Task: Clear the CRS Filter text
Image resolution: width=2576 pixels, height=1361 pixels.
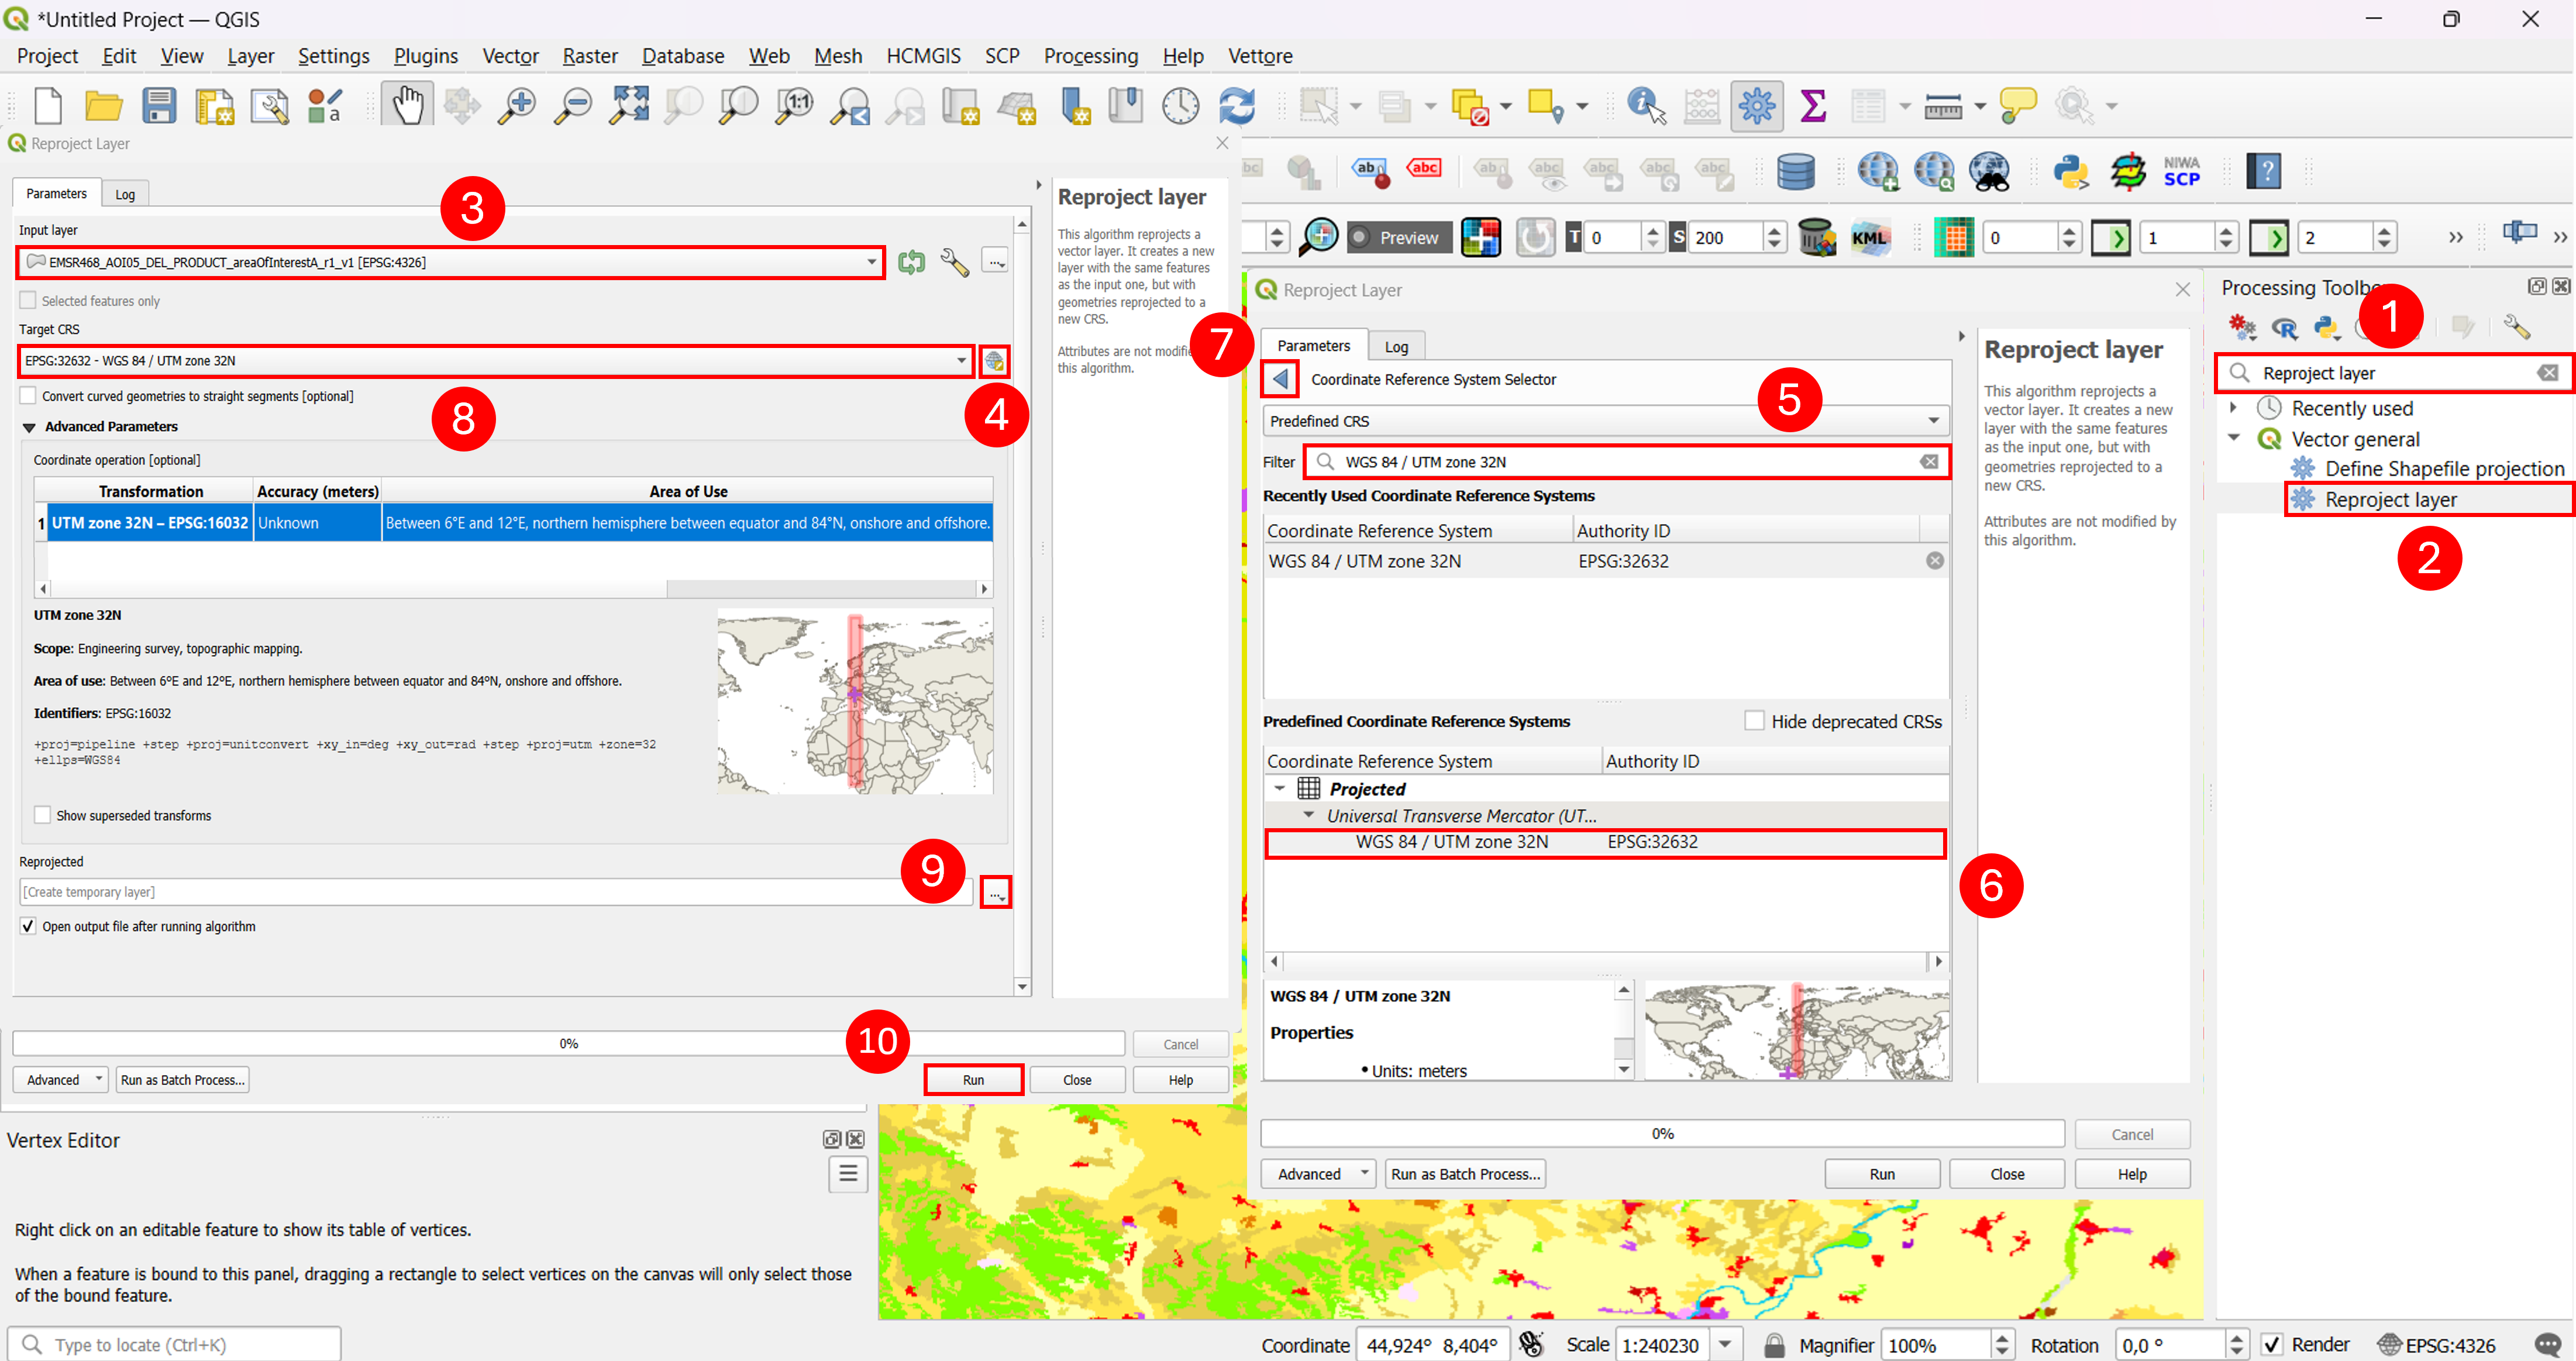Action: tap(1929, 462)
